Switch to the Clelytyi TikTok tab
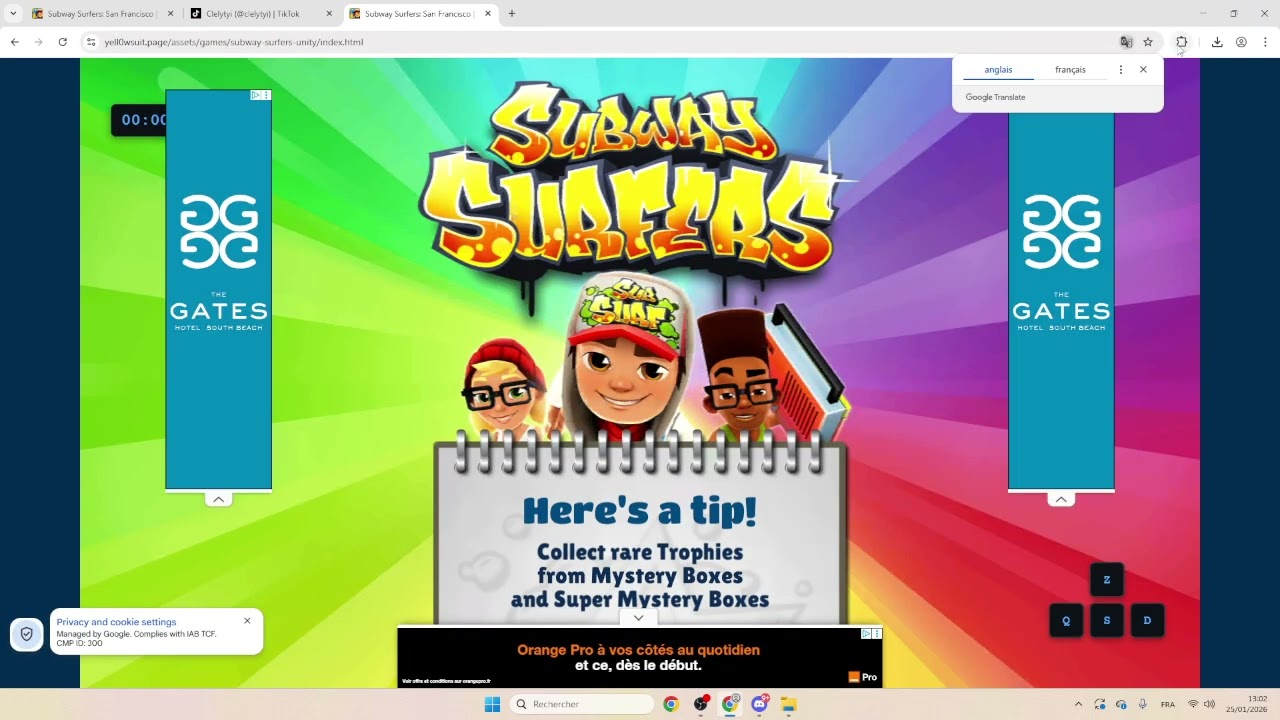This screenshot has width=1280, height=720. 260,14
